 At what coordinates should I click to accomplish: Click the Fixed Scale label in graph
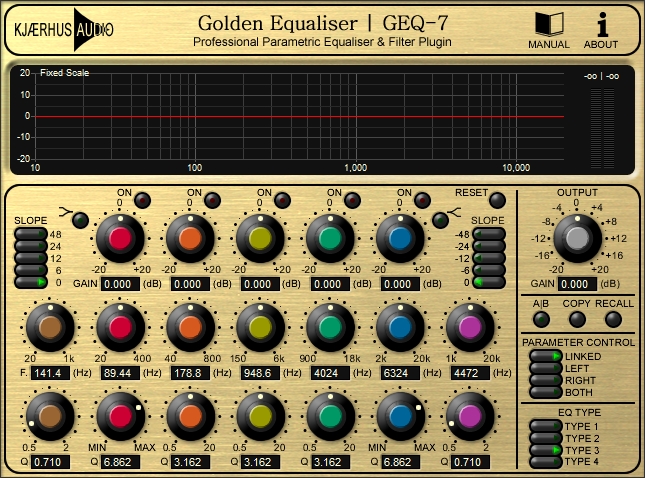pos(64,73)
